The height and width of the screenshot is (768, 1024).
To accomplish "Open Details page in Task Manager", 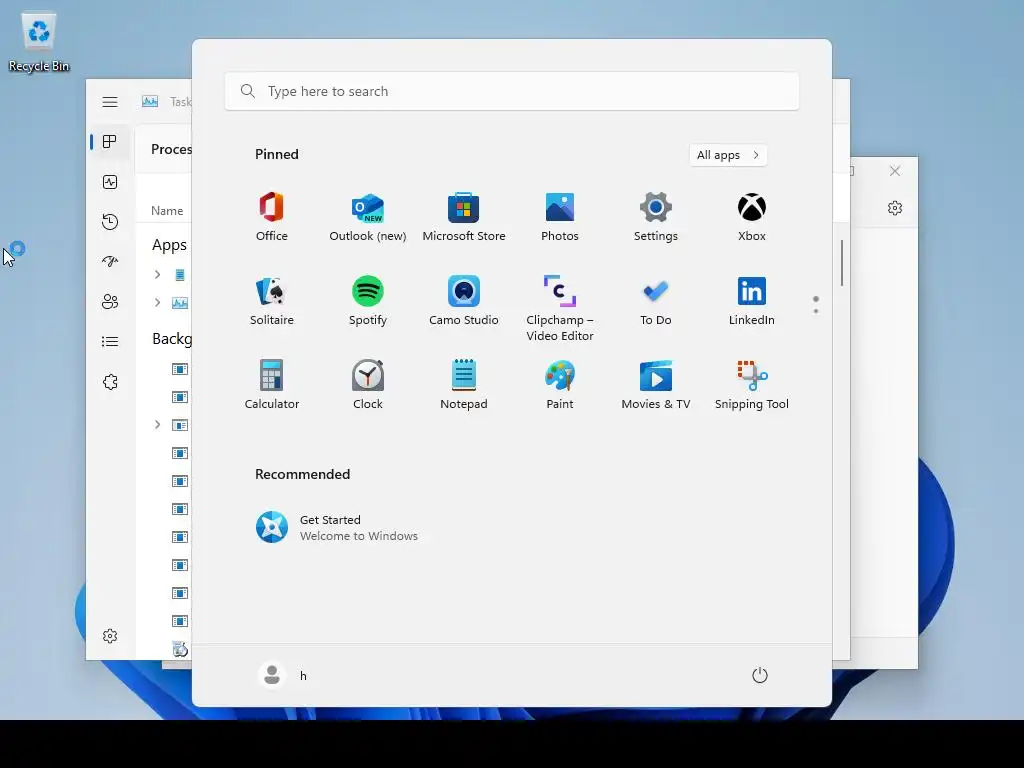I will click(x=110, y=342).
